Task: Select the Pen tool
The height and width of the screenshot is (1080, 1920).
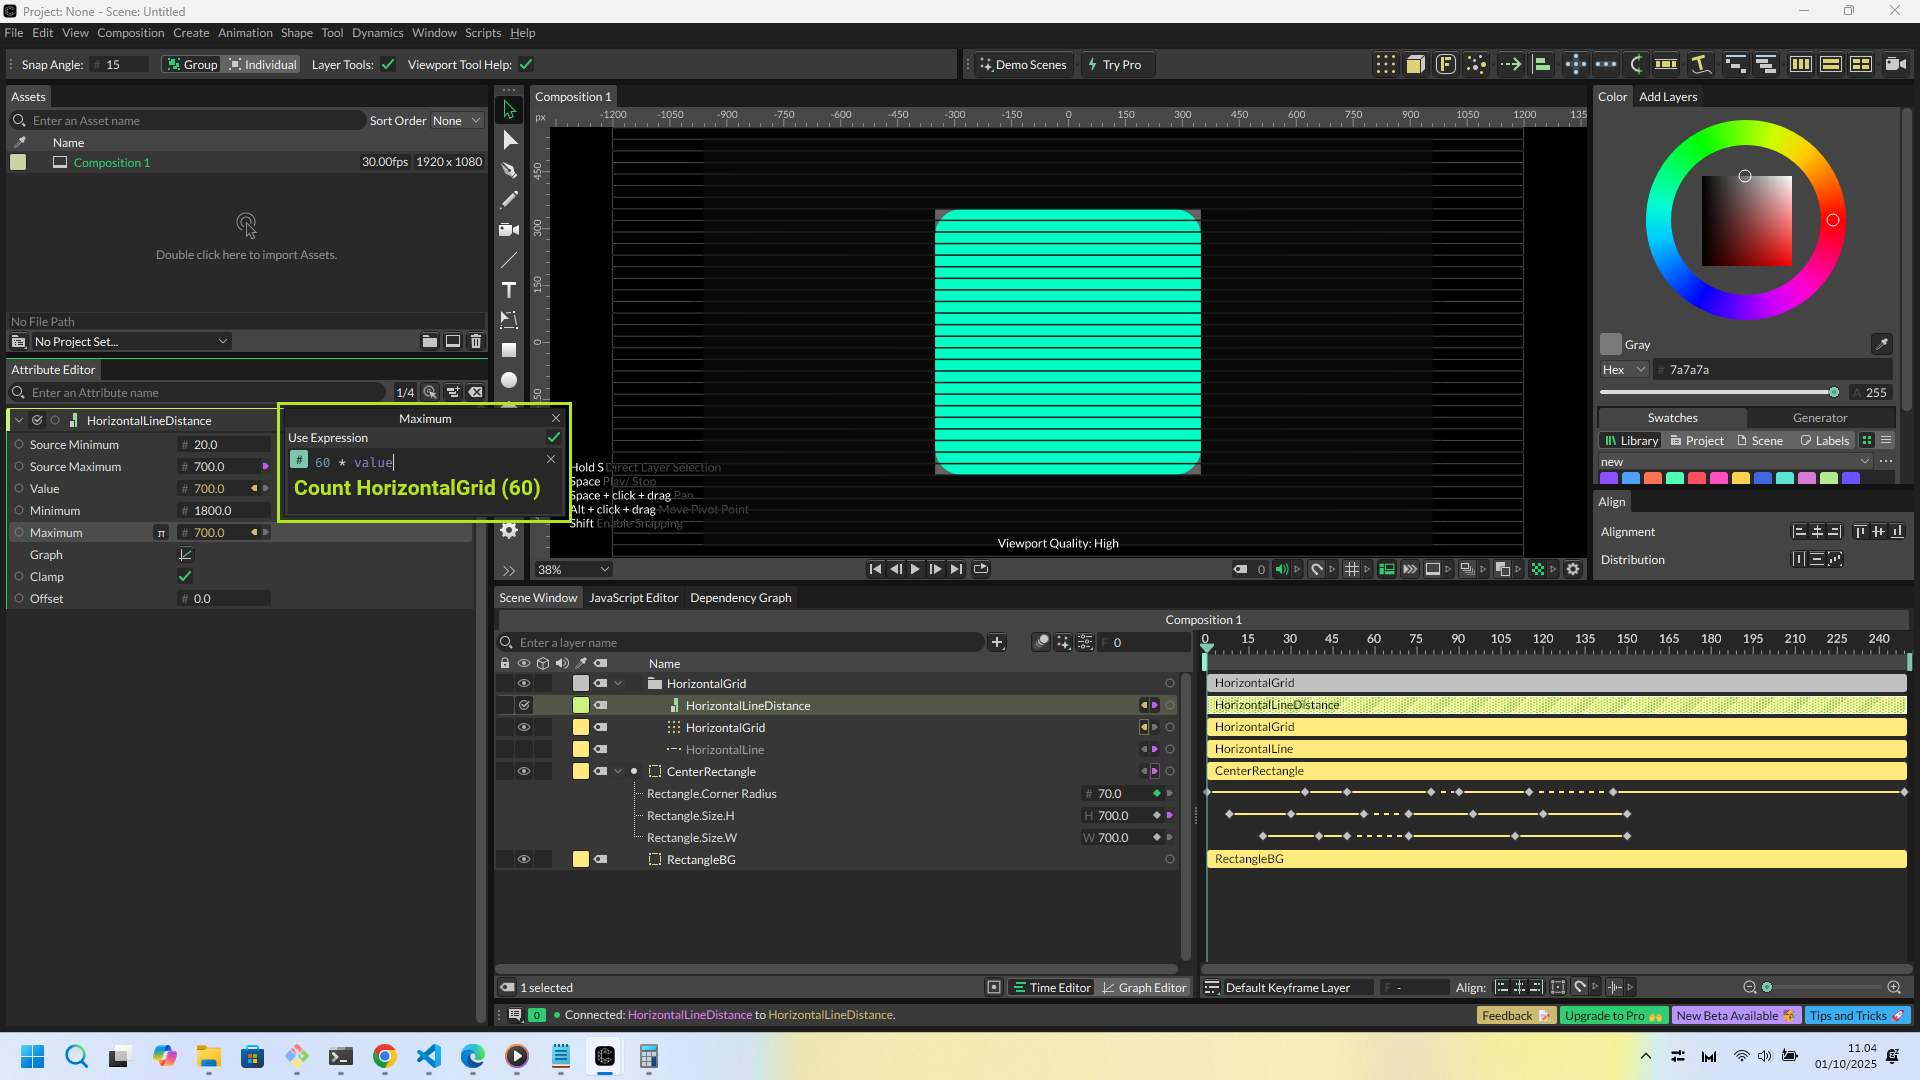Action: point(509,170)
